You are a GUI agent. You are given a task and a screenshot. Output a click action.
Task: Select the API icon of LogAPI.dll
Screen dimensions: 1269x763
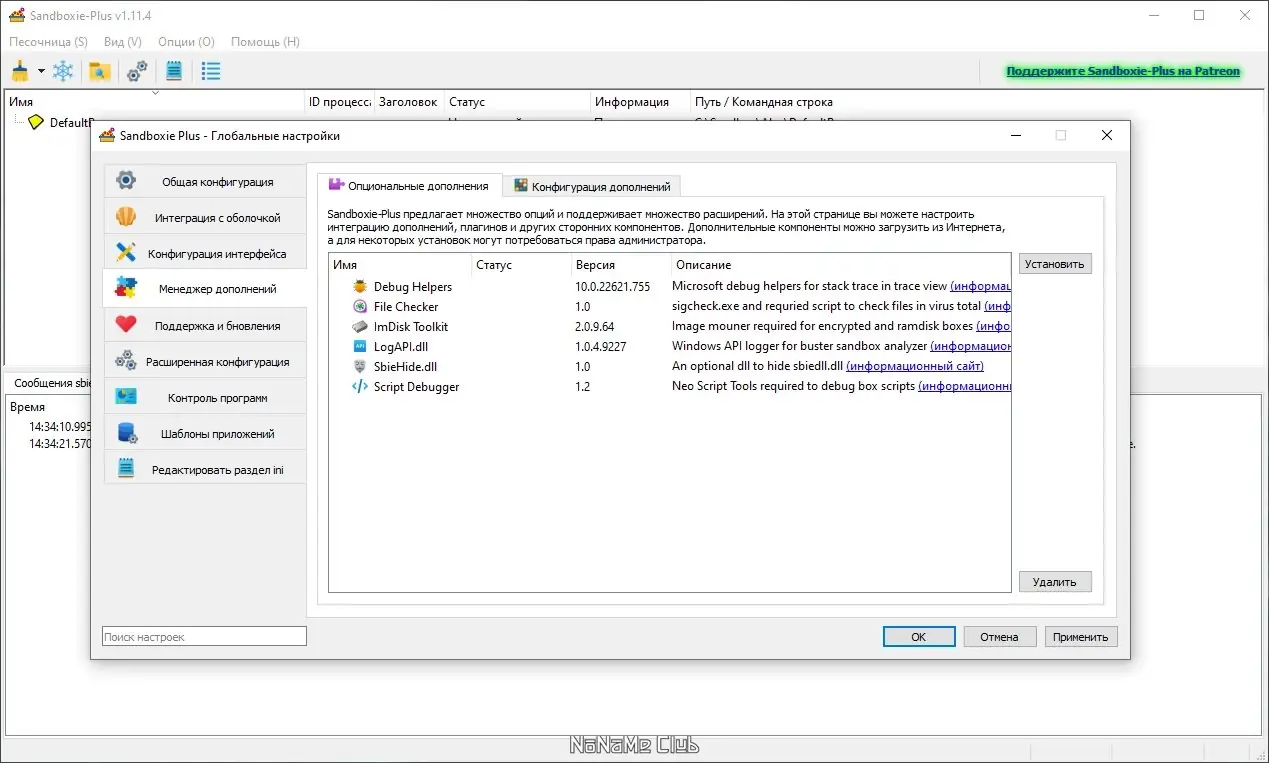tap(360, 346)
